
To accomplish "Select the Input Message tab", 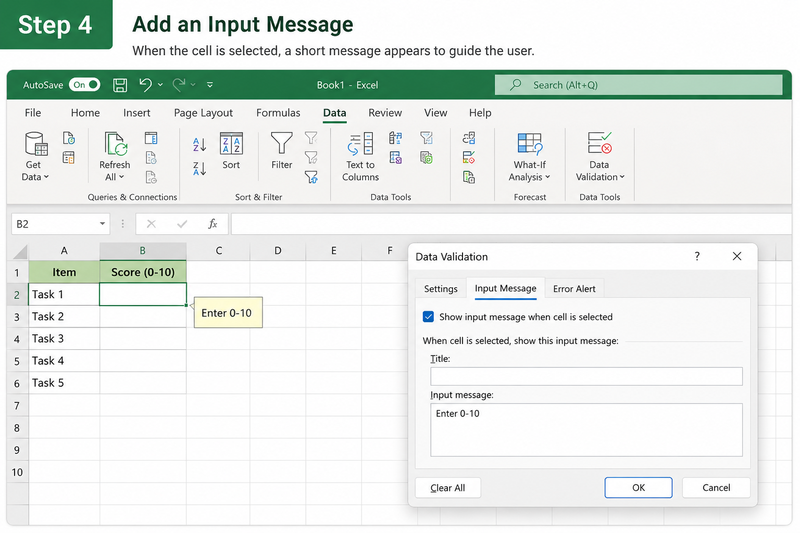I will [505, 288].
